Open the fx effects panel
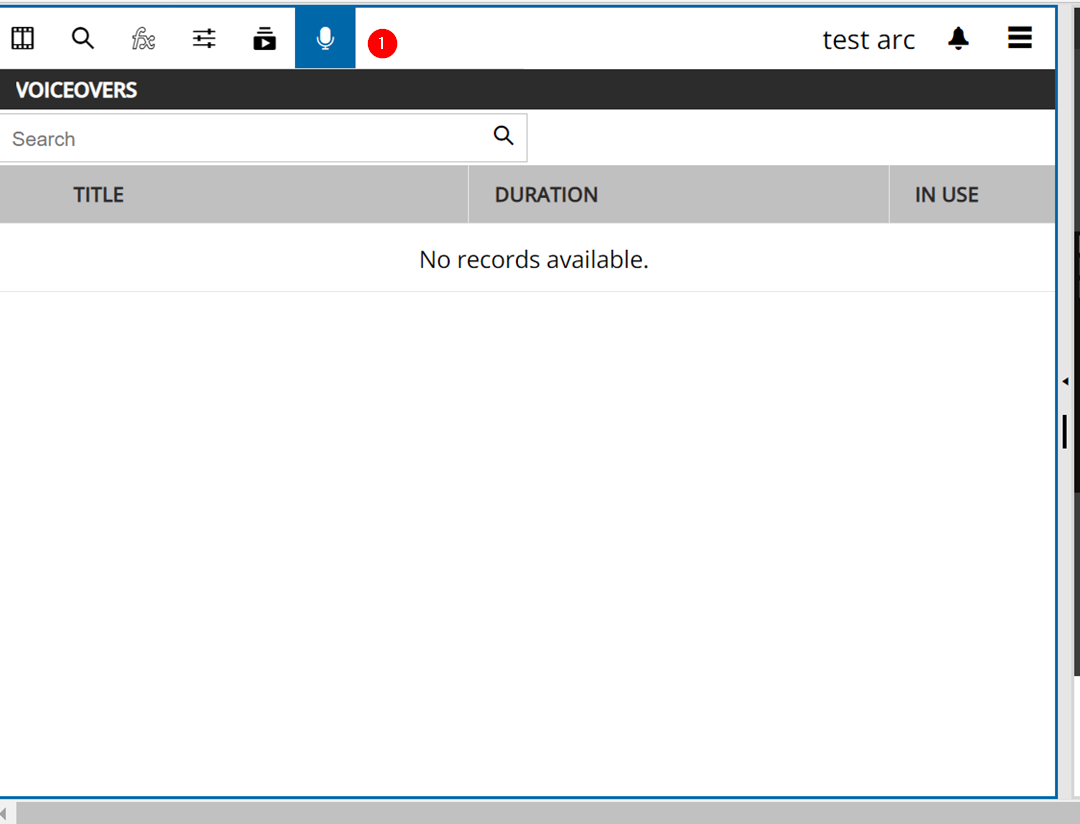The image size is (1080, 824). click(x=143, y=39)
